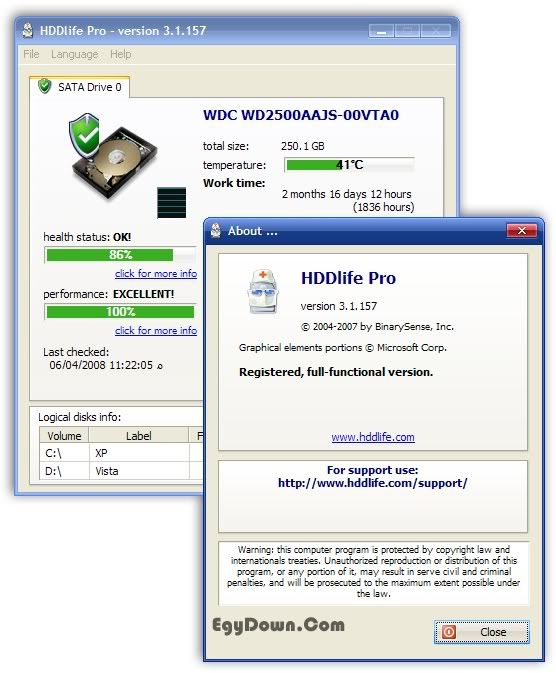This screenshot has height=673, width=556.
Task: Click health status 'click for more info' link
Action: pyautogui.click(x=156, y=273)
